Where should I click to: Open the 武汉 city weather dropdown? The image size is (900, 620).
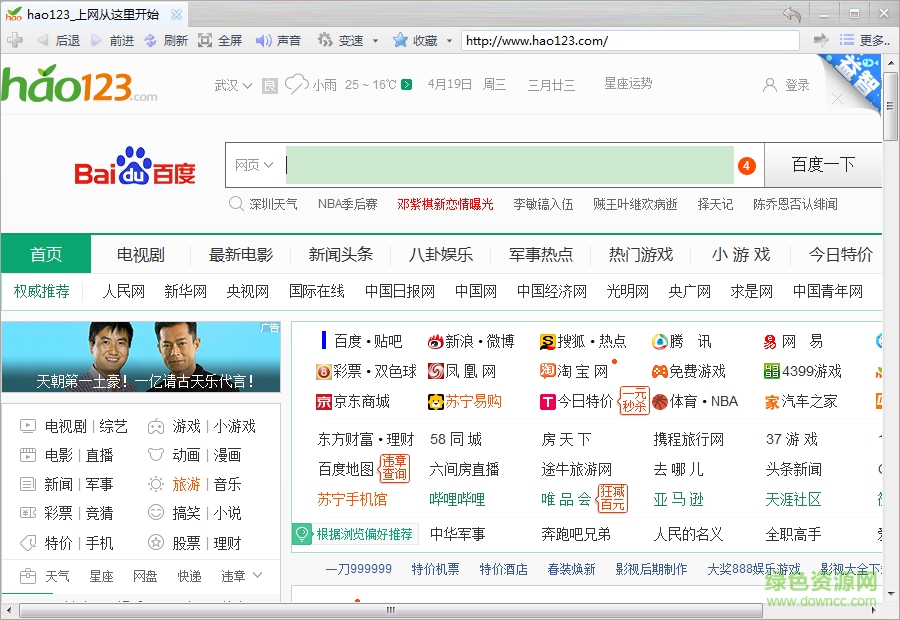click(231, 86)
